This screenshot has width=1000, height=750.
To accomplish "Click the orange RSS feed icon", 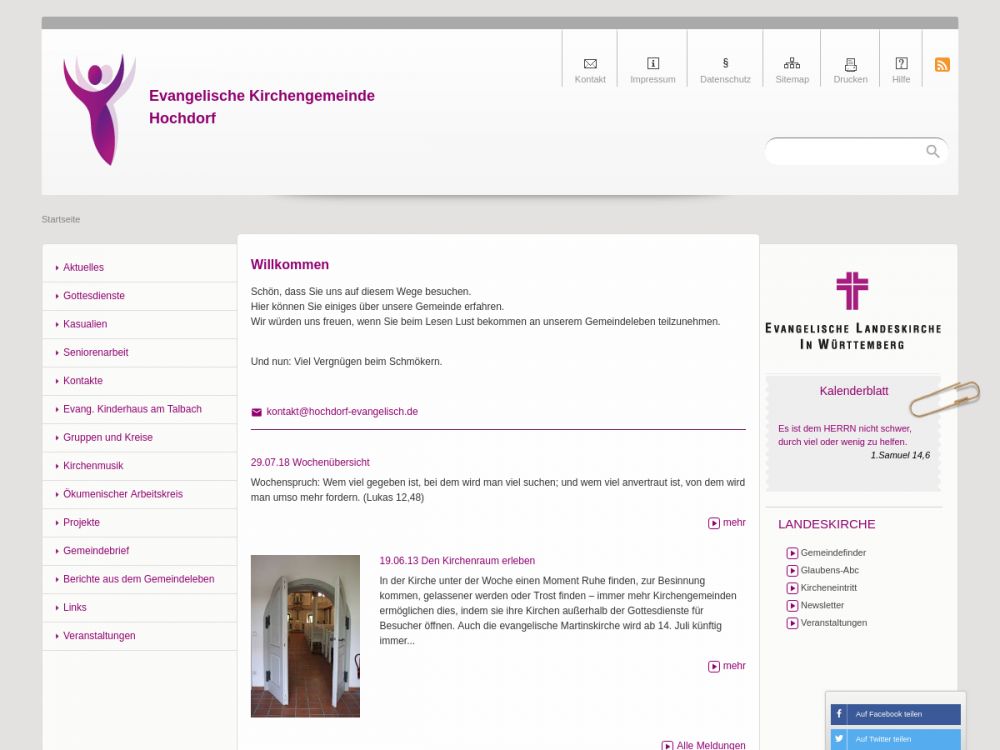I will pos(942,65).
